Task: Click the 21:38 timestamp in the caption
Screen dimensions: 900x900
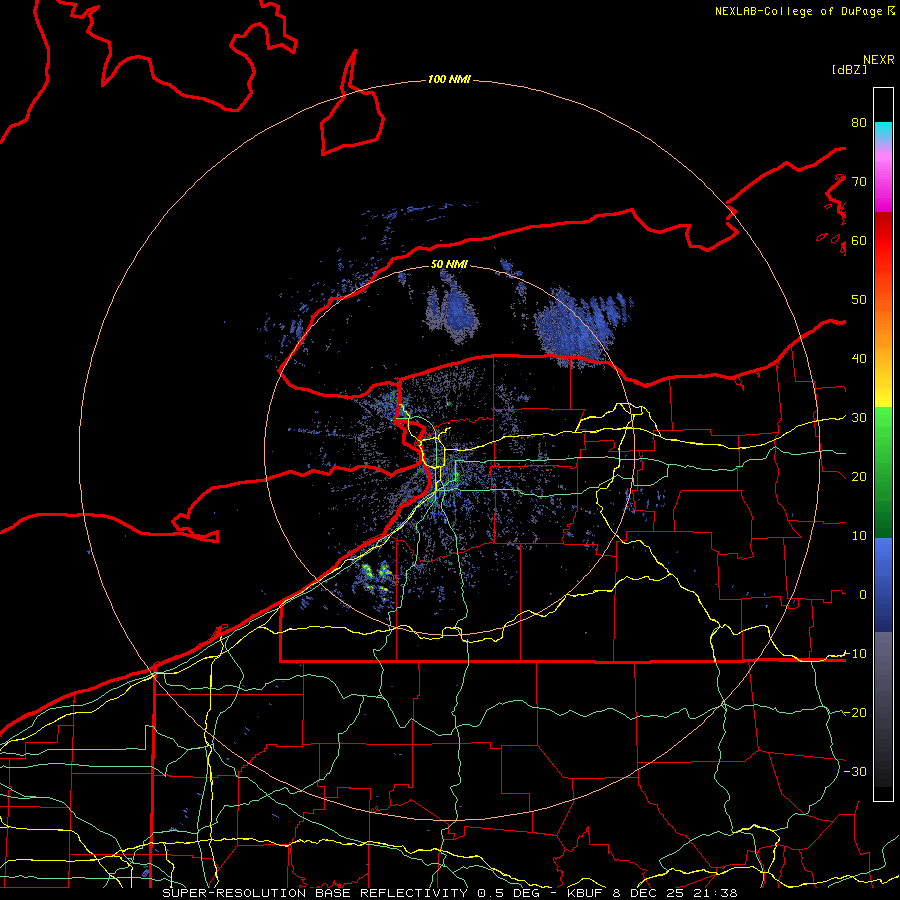Action: [x=715, y=893]
